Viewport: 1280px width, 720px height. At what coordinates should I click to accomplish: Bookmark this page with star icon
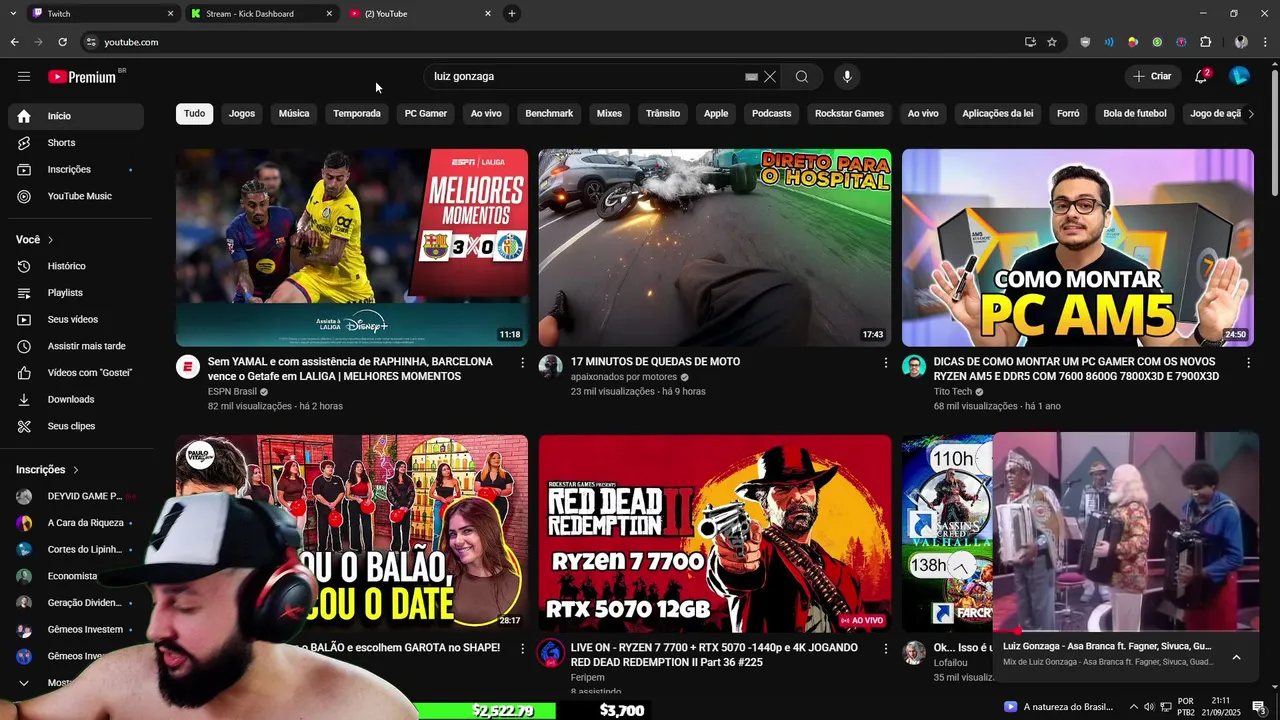[x=1052, y=42]
